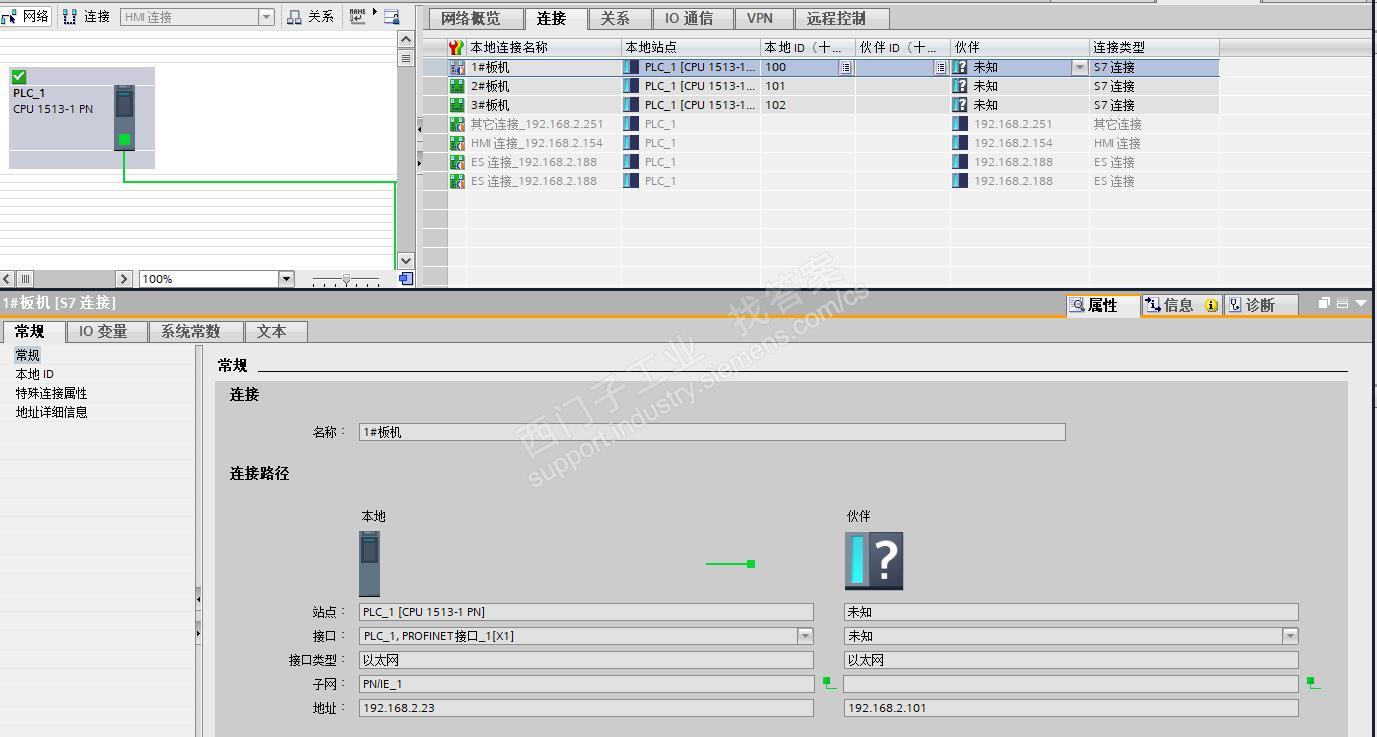The width and height of the screenshot is (1377, 737).
Task: Select the local ID 101 cell
Action: 808,86
